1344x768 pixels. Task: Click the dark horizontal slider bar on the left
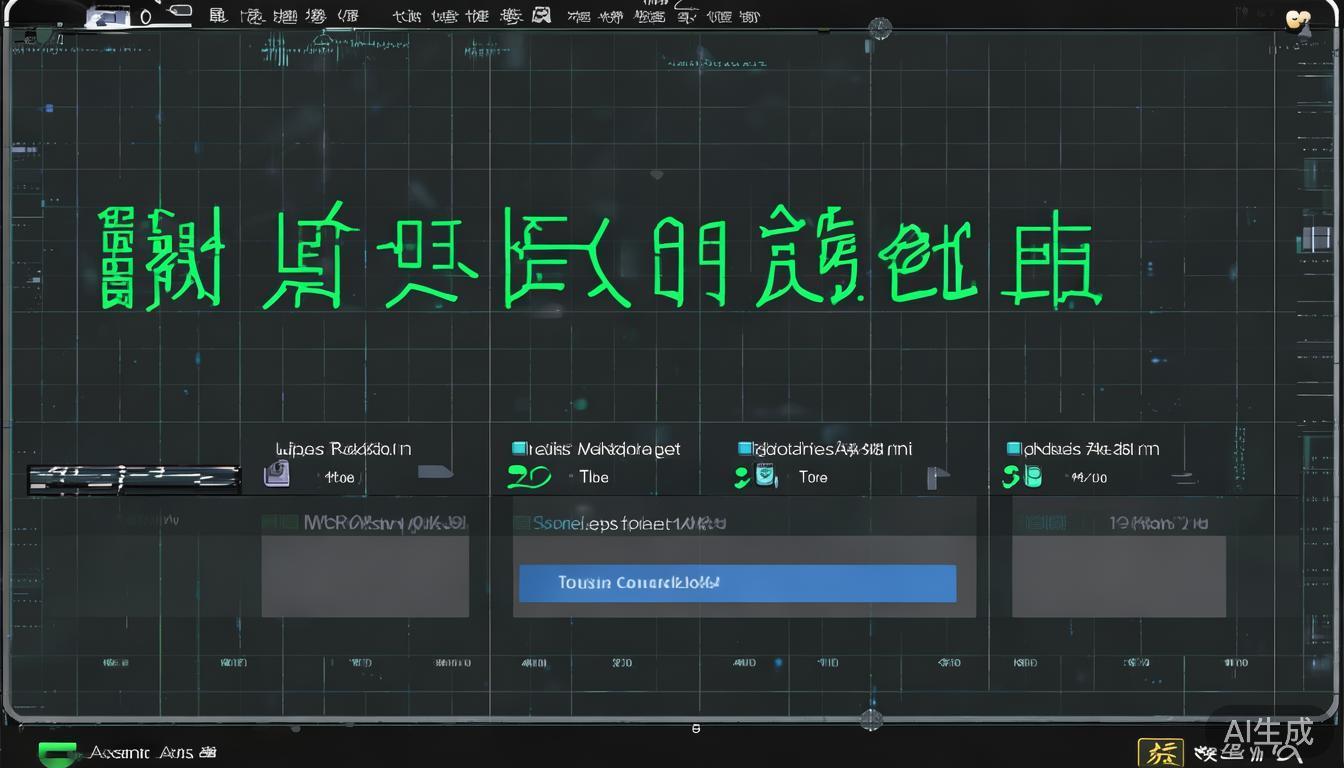[133, 478]
